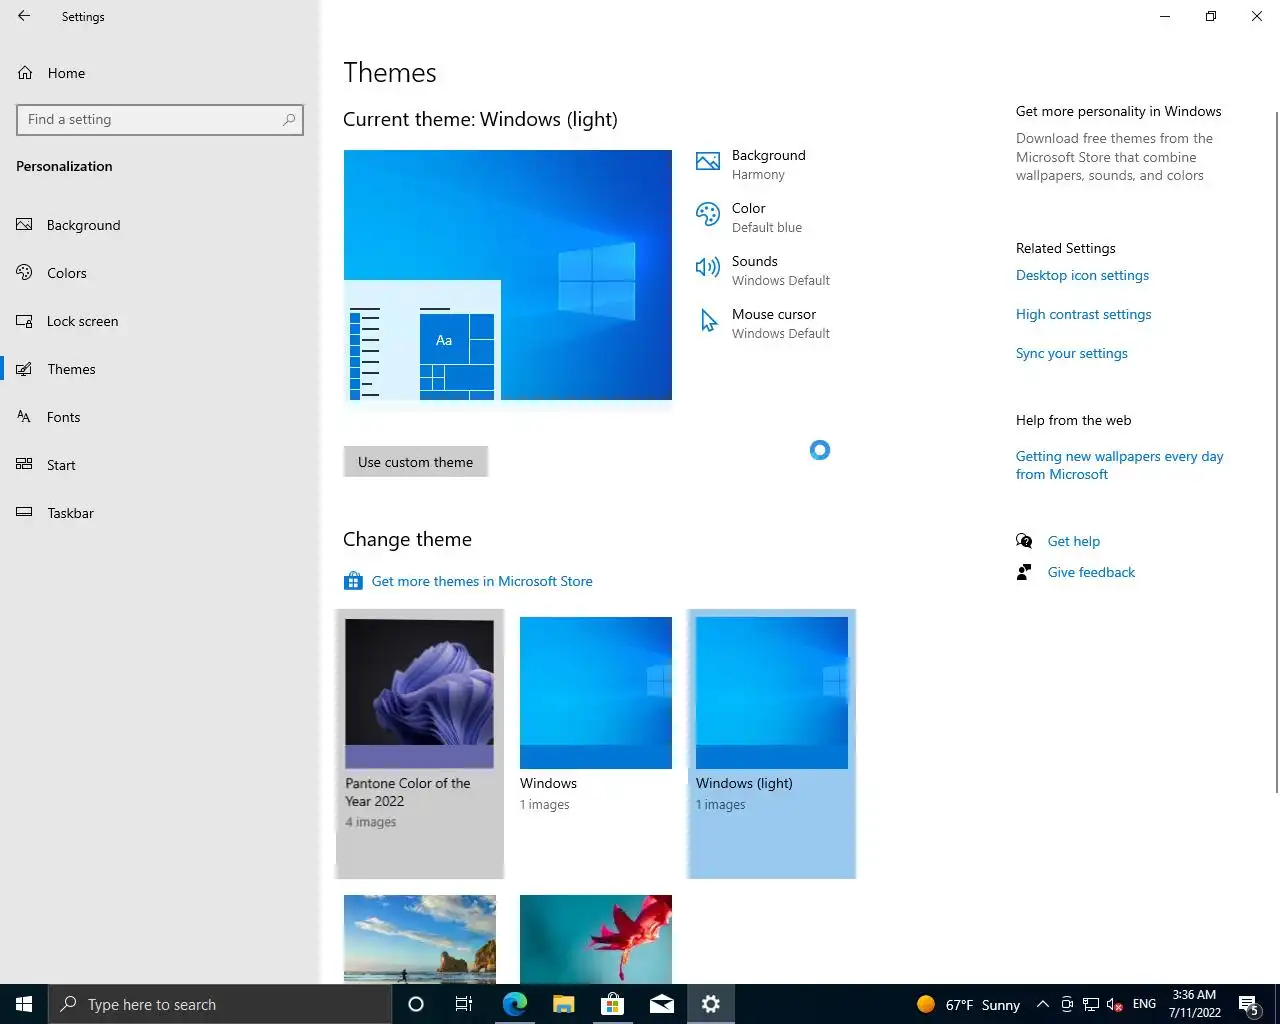Screen dimensions: 1280x1024
Task: Open Taskbar settings page
Action: (x=160, y=513)
